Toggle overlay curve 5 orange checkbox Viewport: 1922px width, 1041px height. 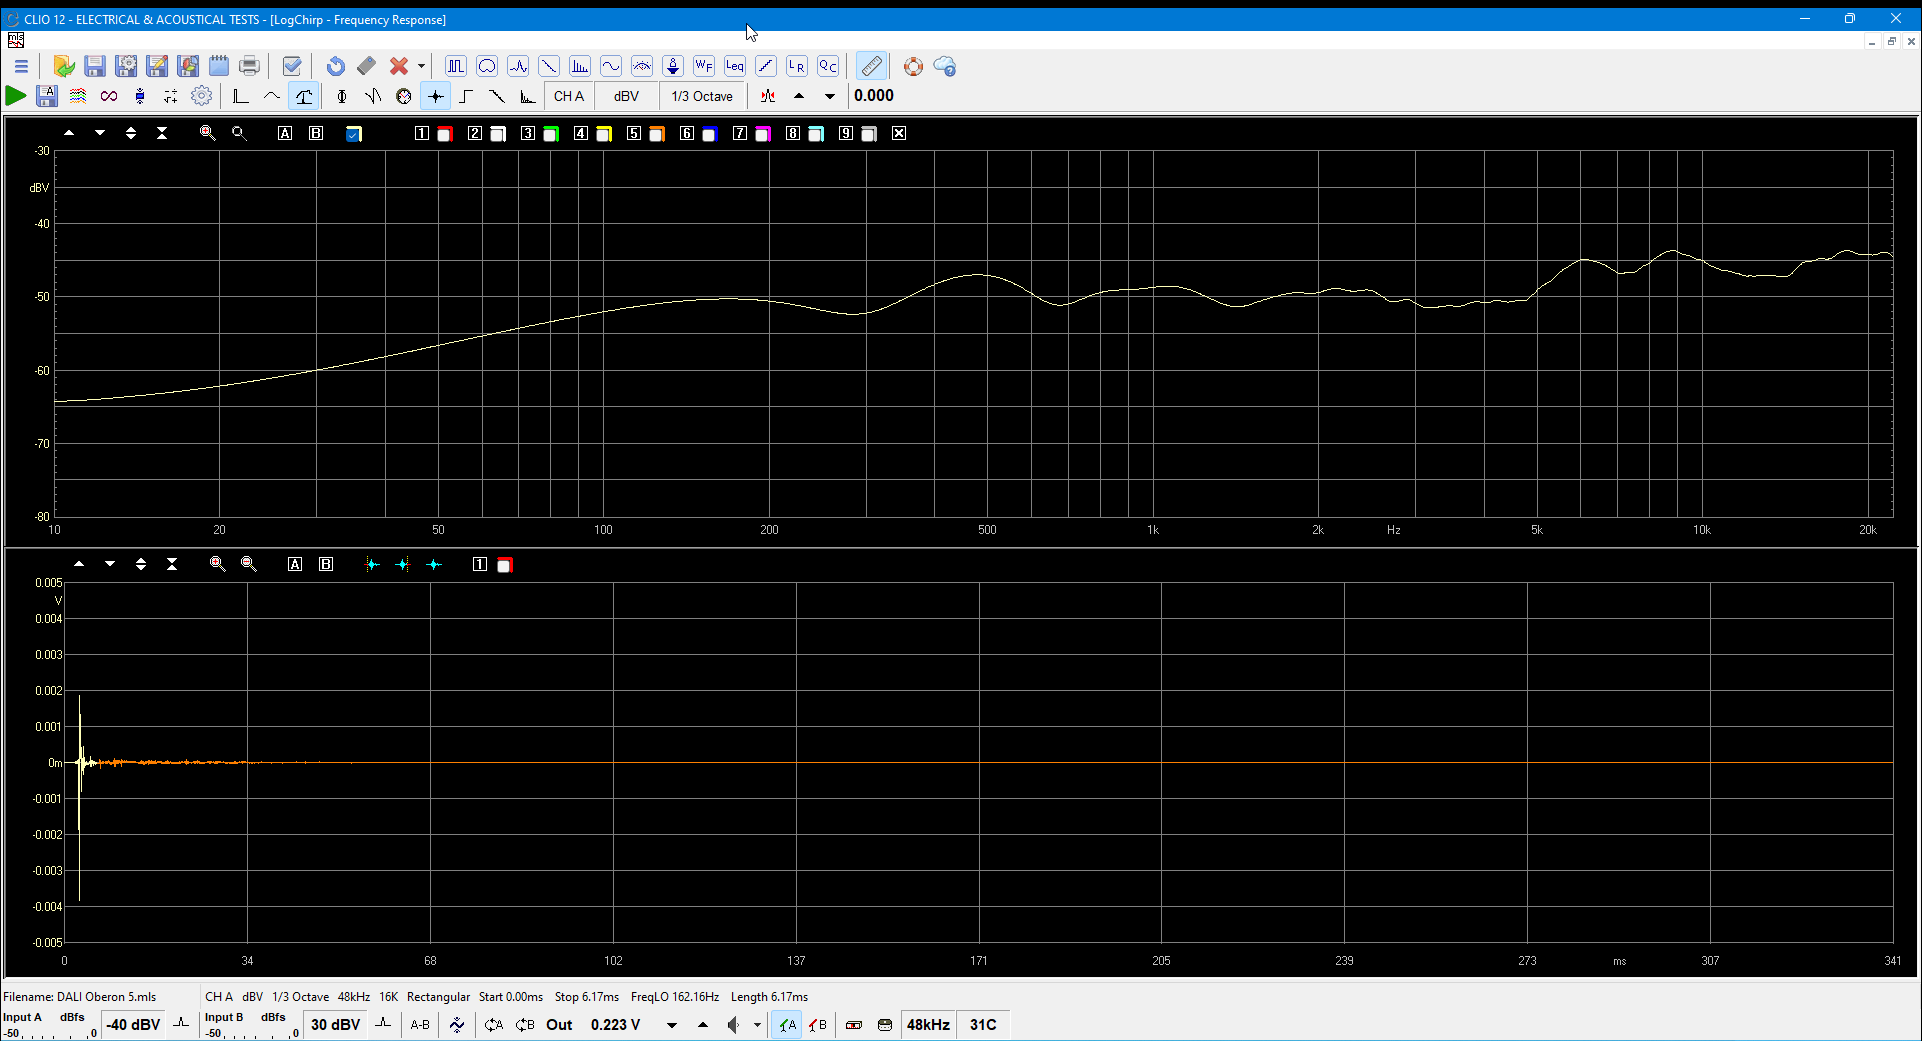(x=657, y=134)
